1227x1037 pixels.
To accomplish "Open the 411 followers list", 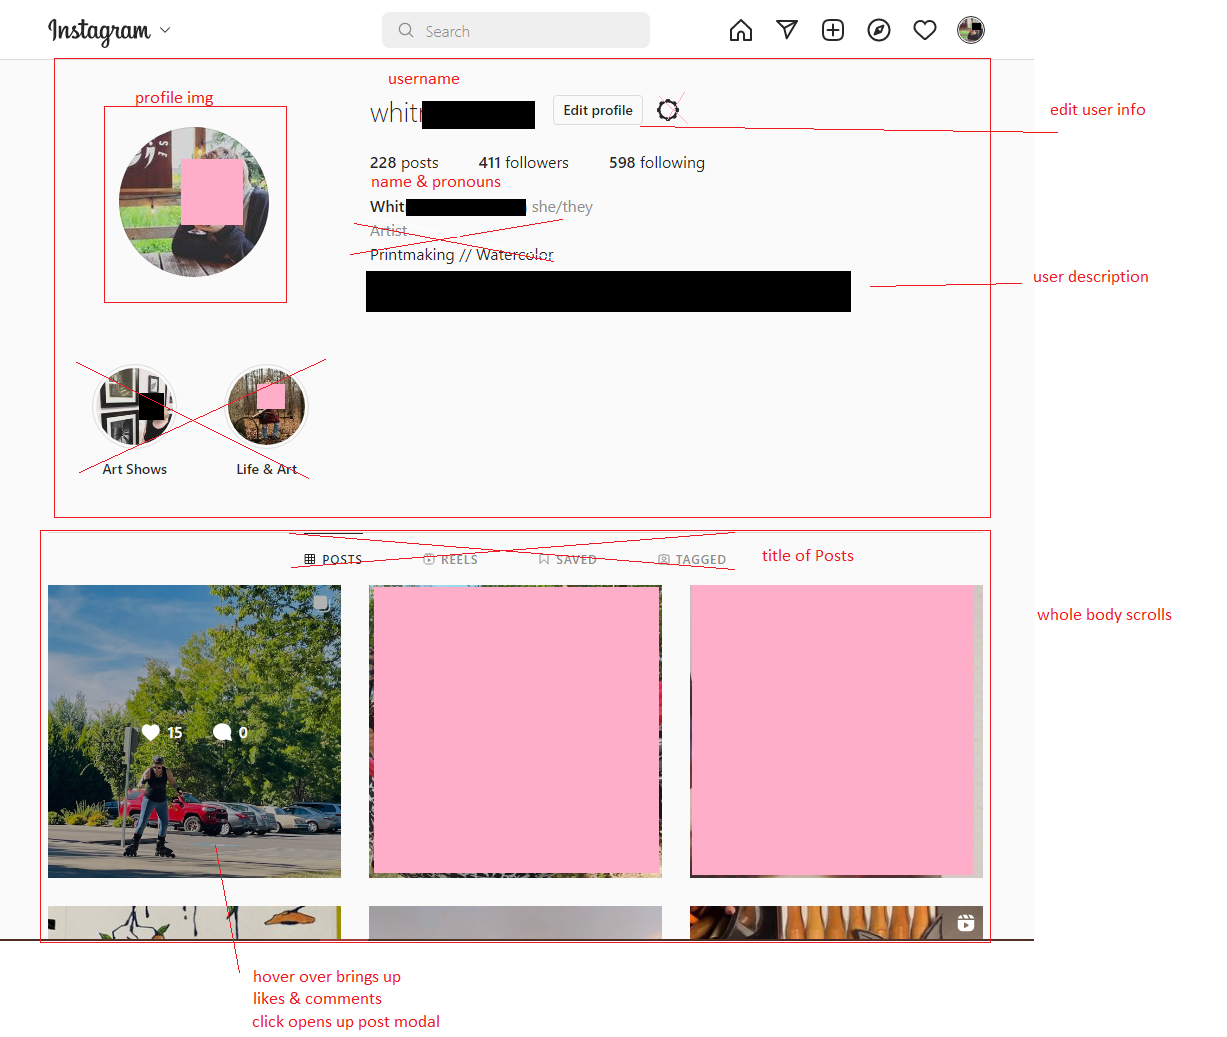I will (523, 163).
